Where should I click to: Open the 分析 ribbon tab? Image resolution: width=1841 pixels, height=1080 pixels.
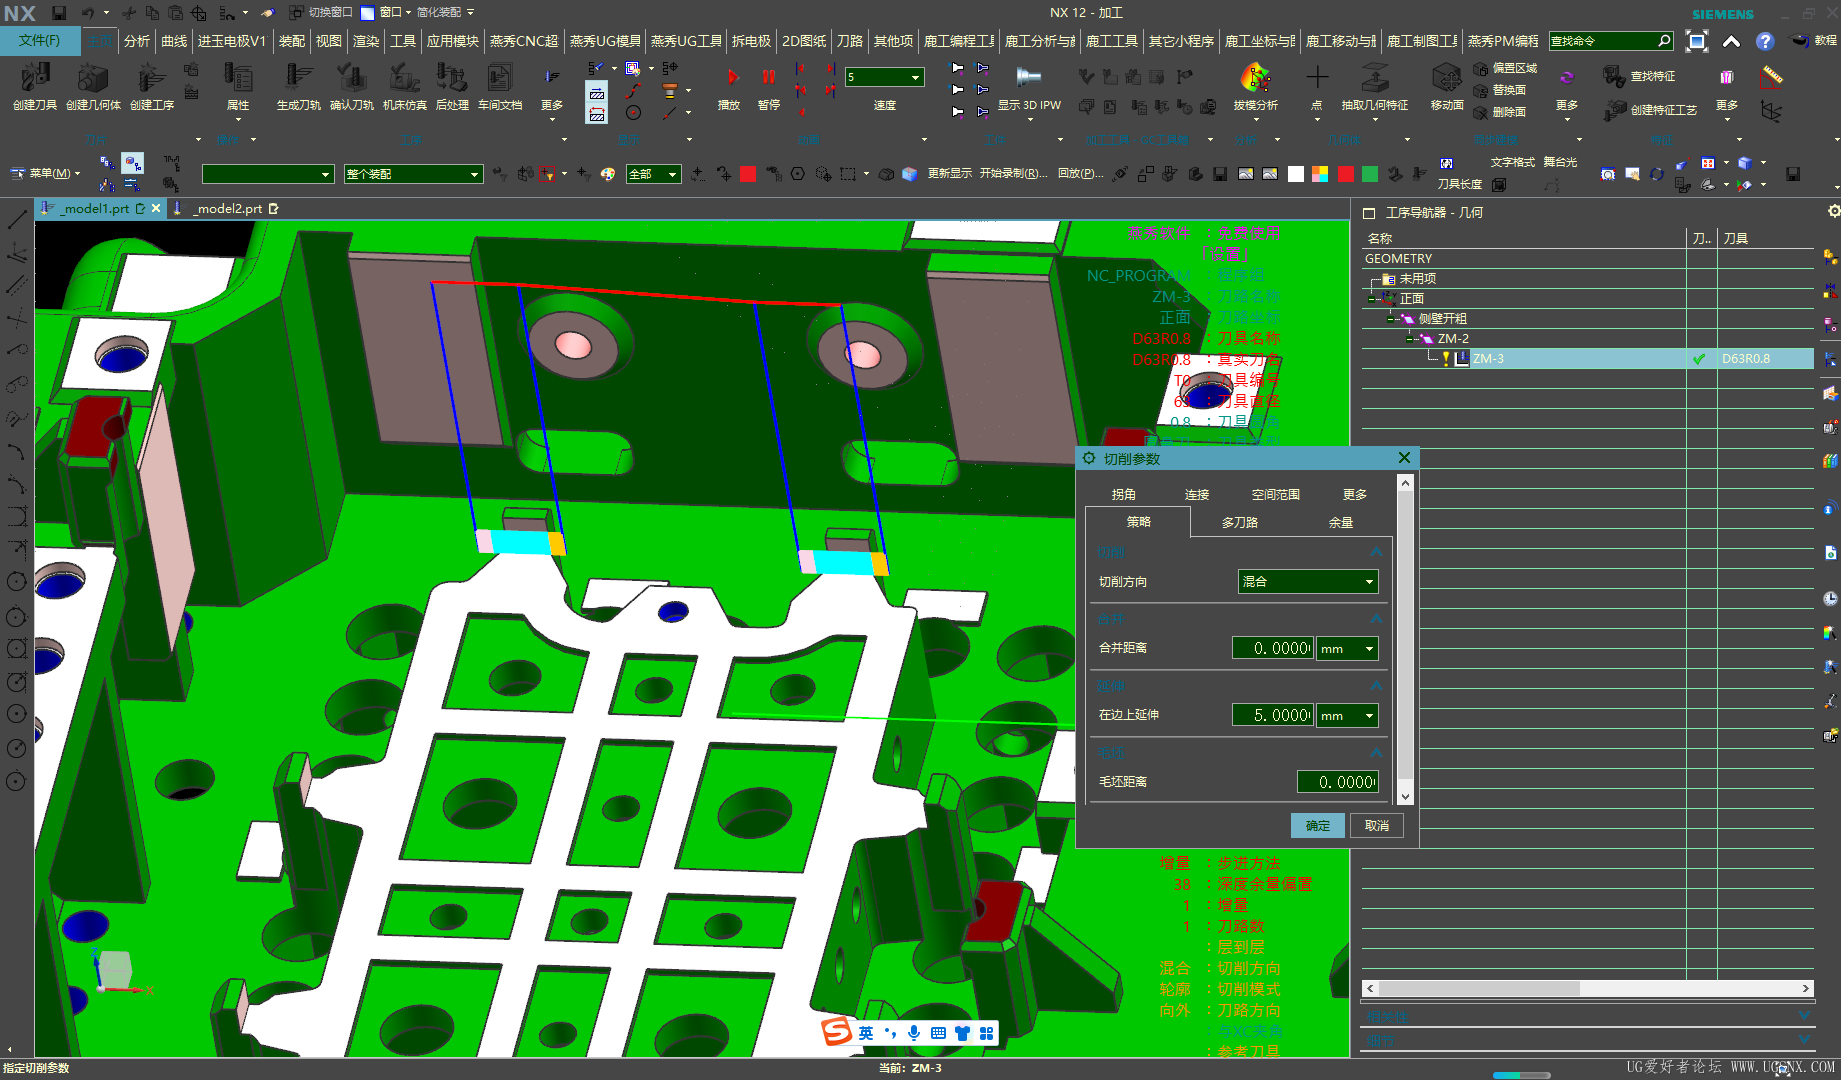(136, 41)
